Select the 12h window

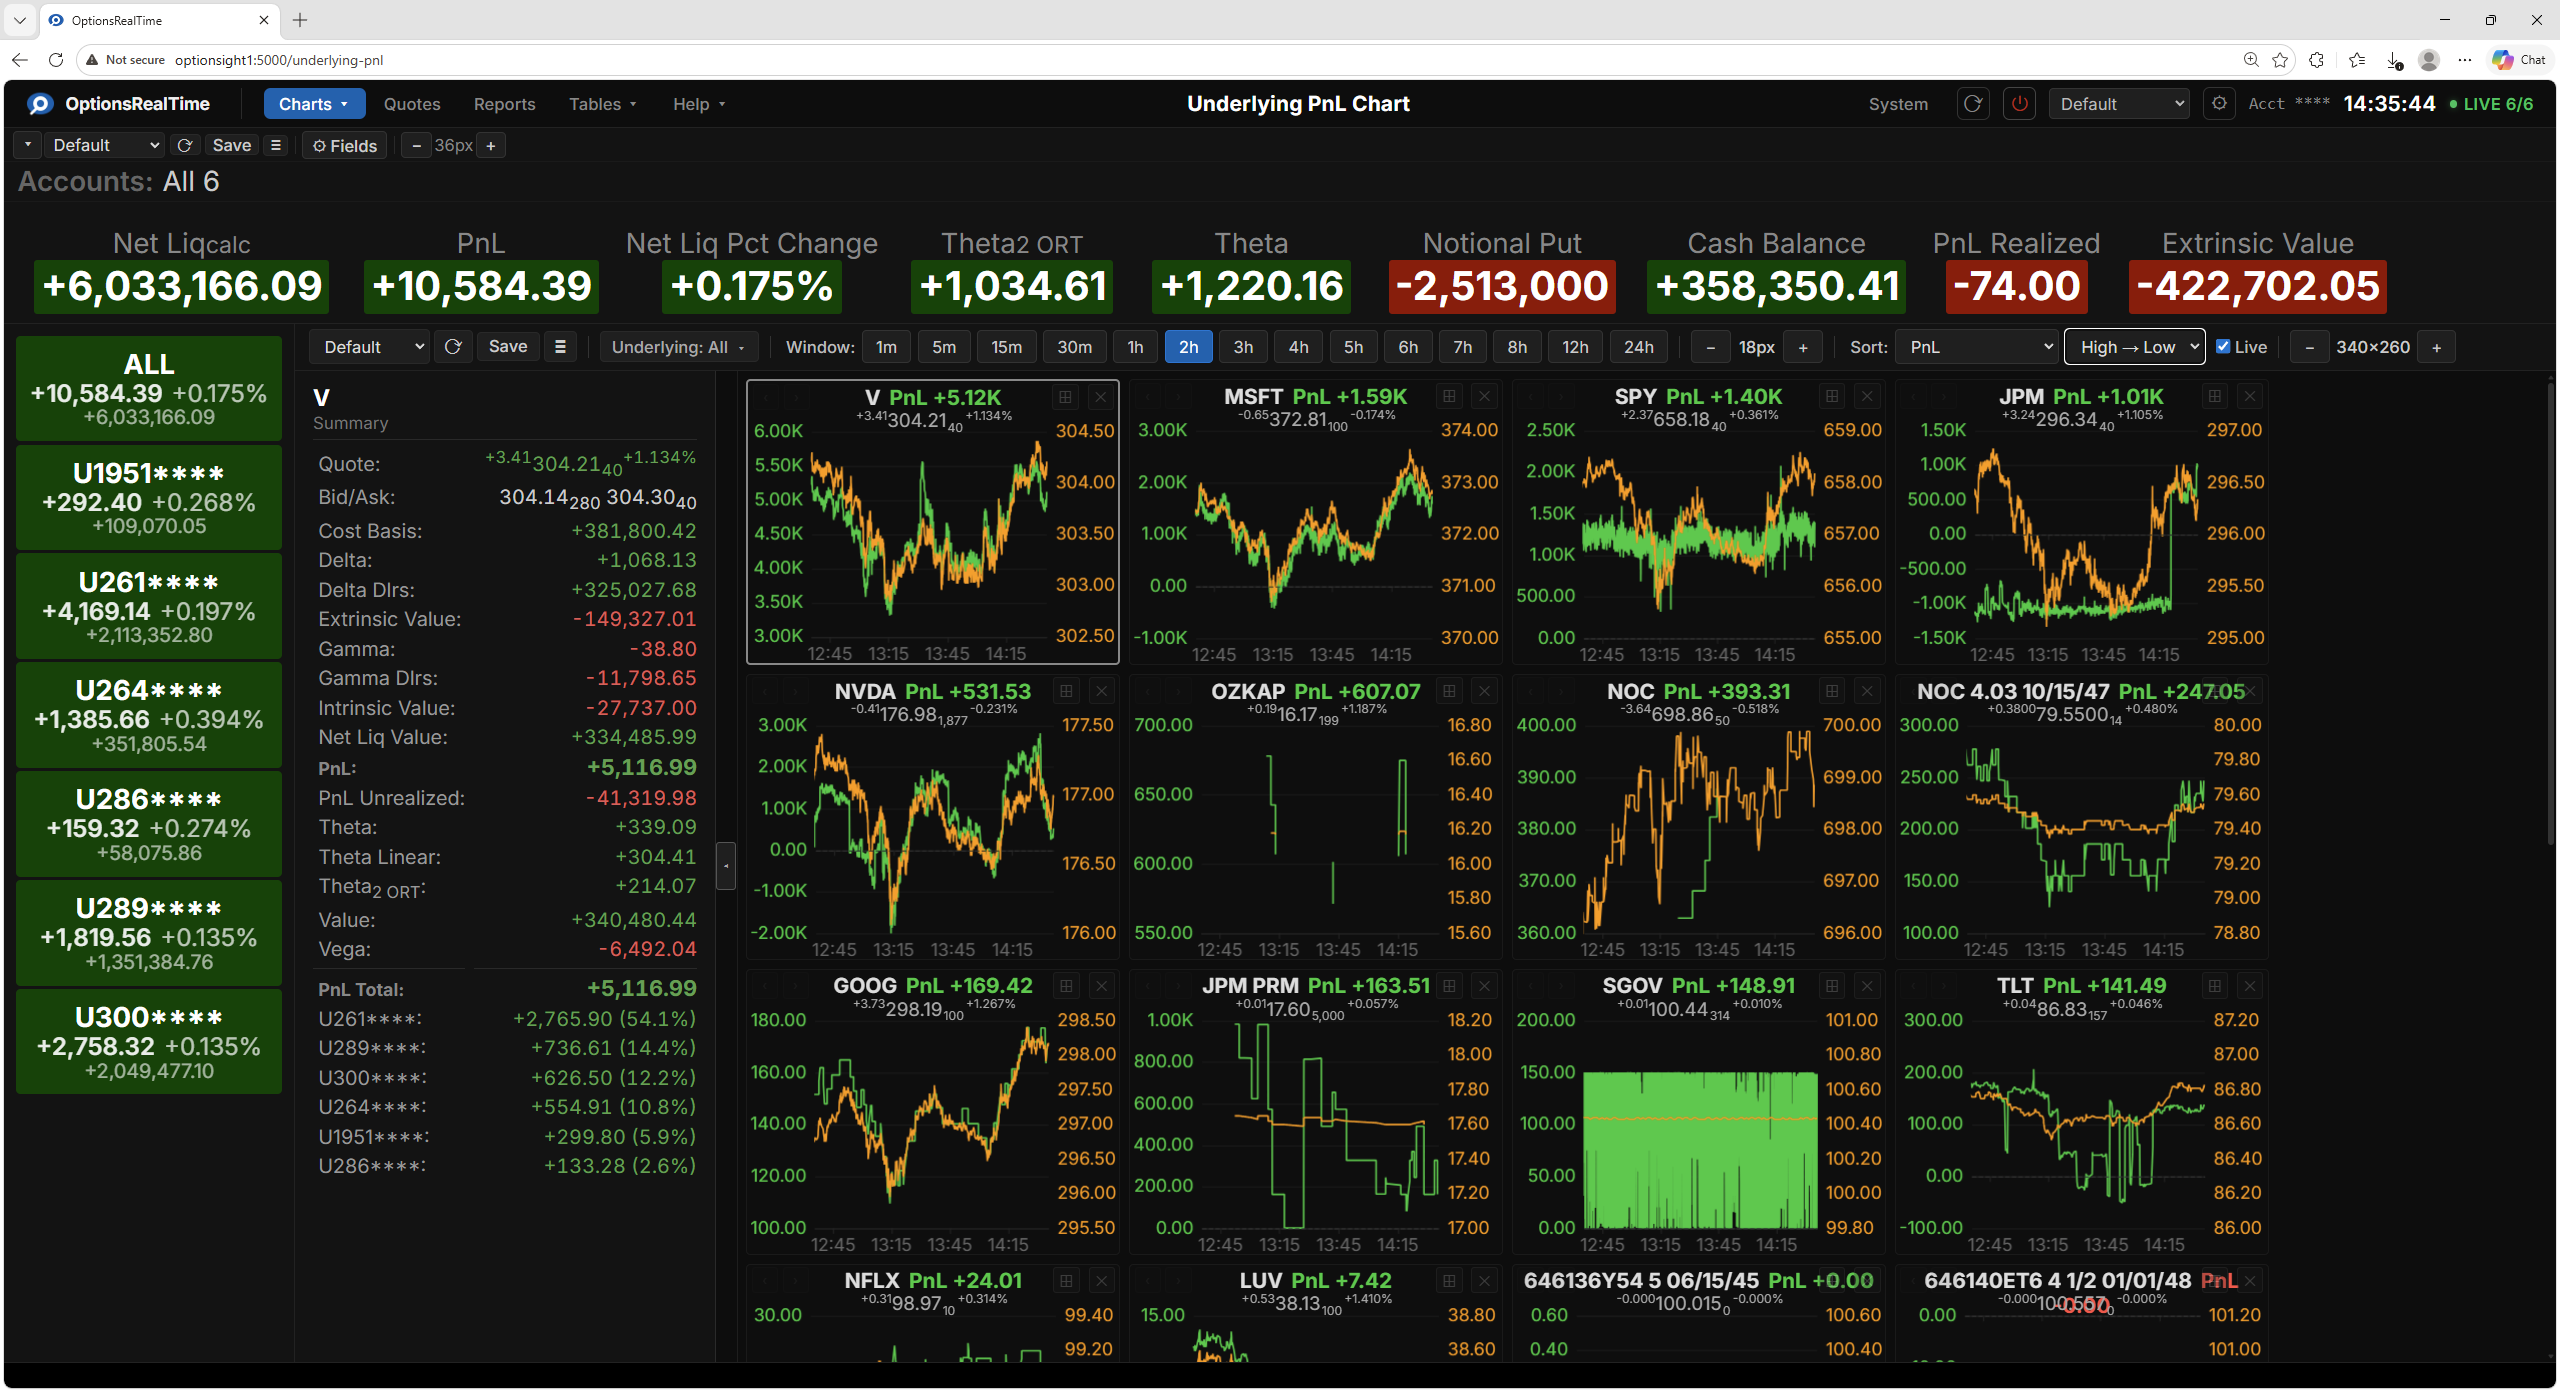click(1575, 347)
